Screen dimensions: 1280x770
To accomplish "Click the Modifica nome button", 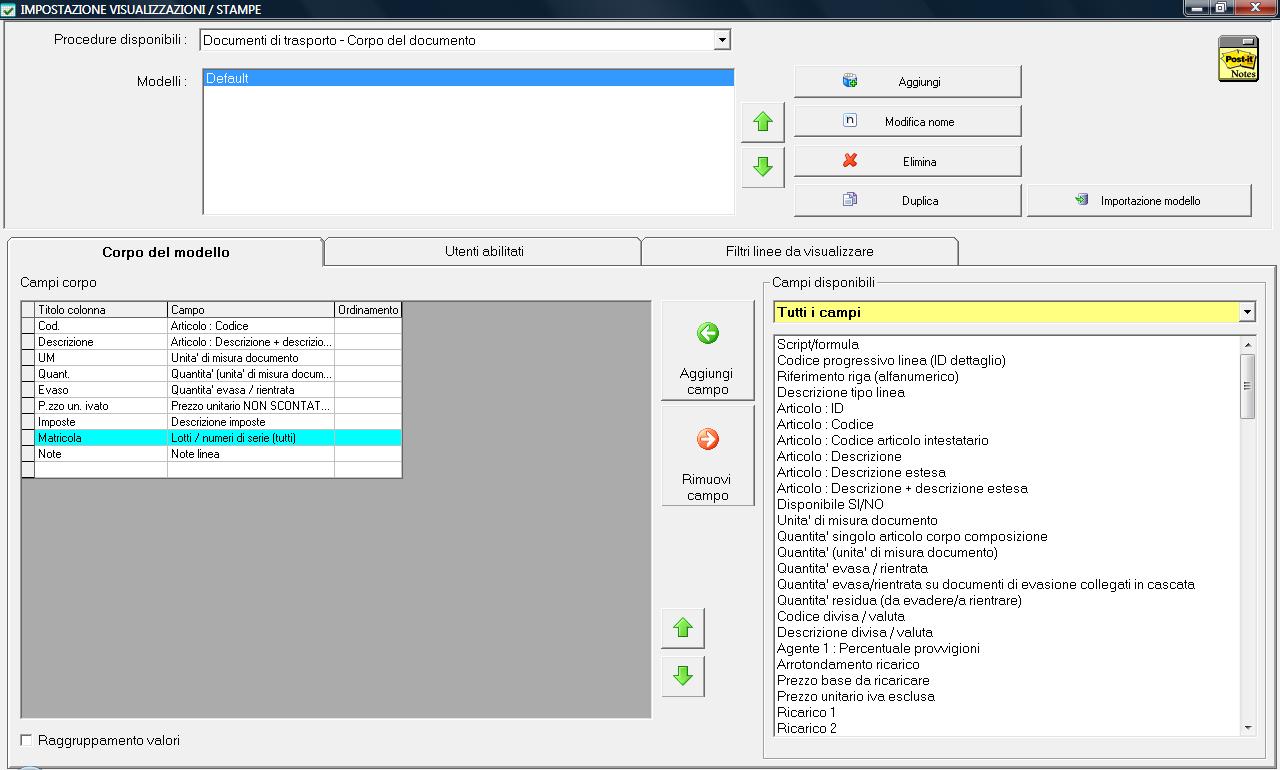I will tap(908, 121).
